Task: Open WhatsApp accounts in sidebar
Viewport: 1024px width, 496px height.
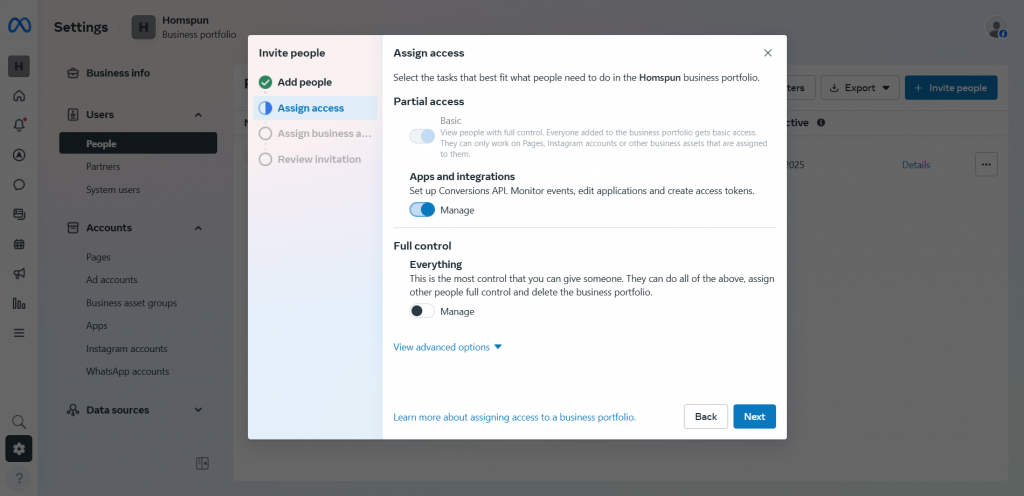Action: click(127, 371)
